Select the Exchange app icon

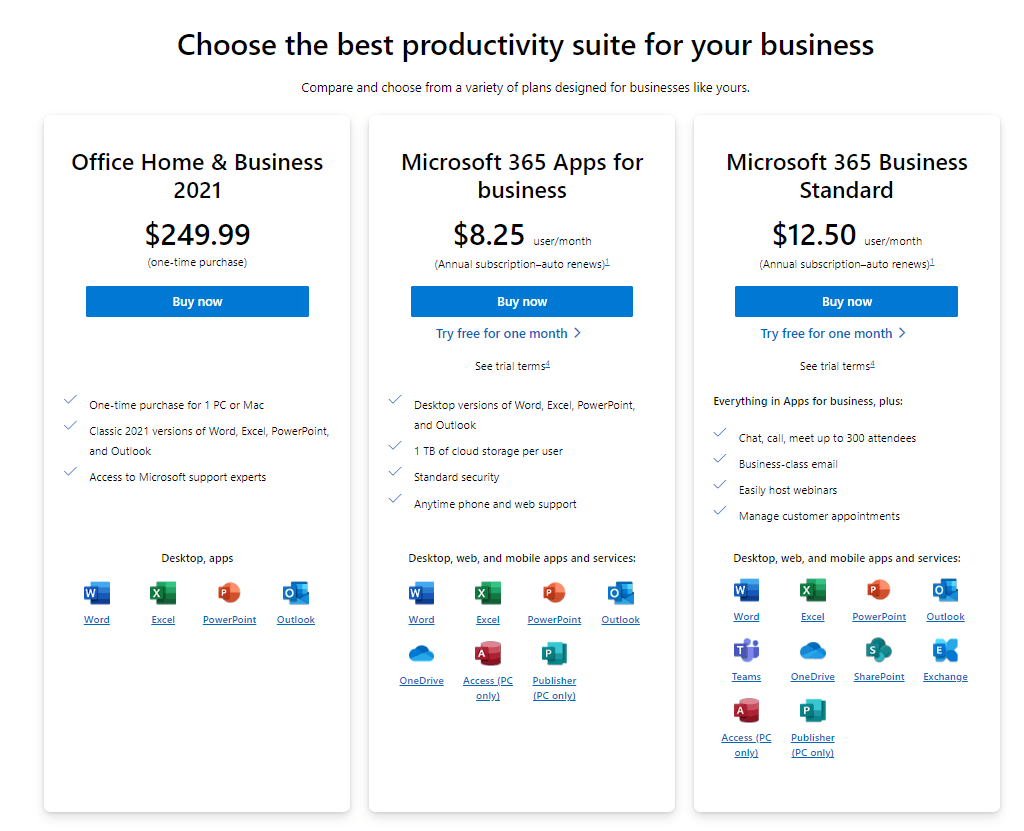pyautogui.click(x=945, y=650)
